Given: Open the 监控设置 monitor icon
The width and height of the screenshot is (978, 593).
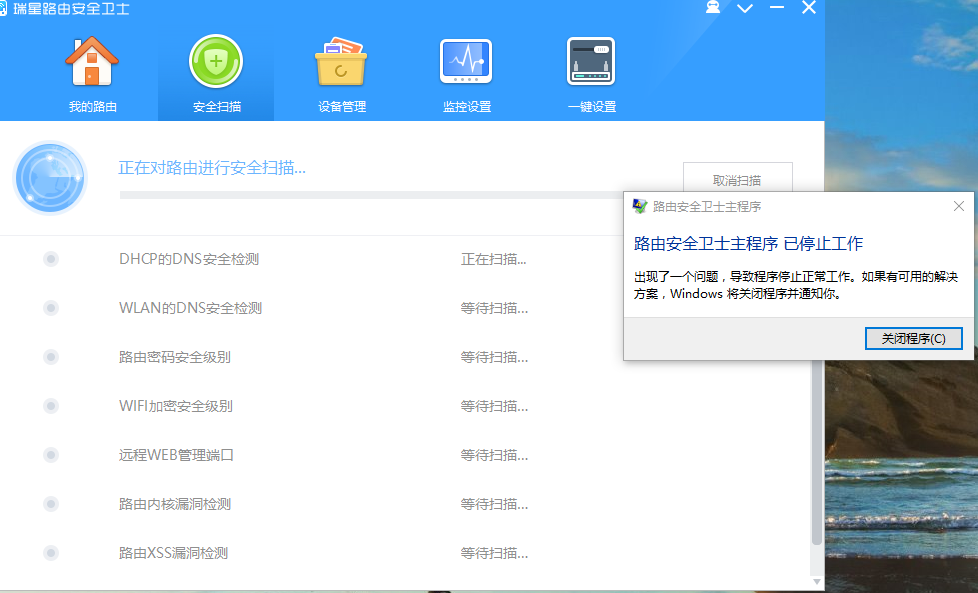Looking at the screenshot, I should click(x=466, y=61).
